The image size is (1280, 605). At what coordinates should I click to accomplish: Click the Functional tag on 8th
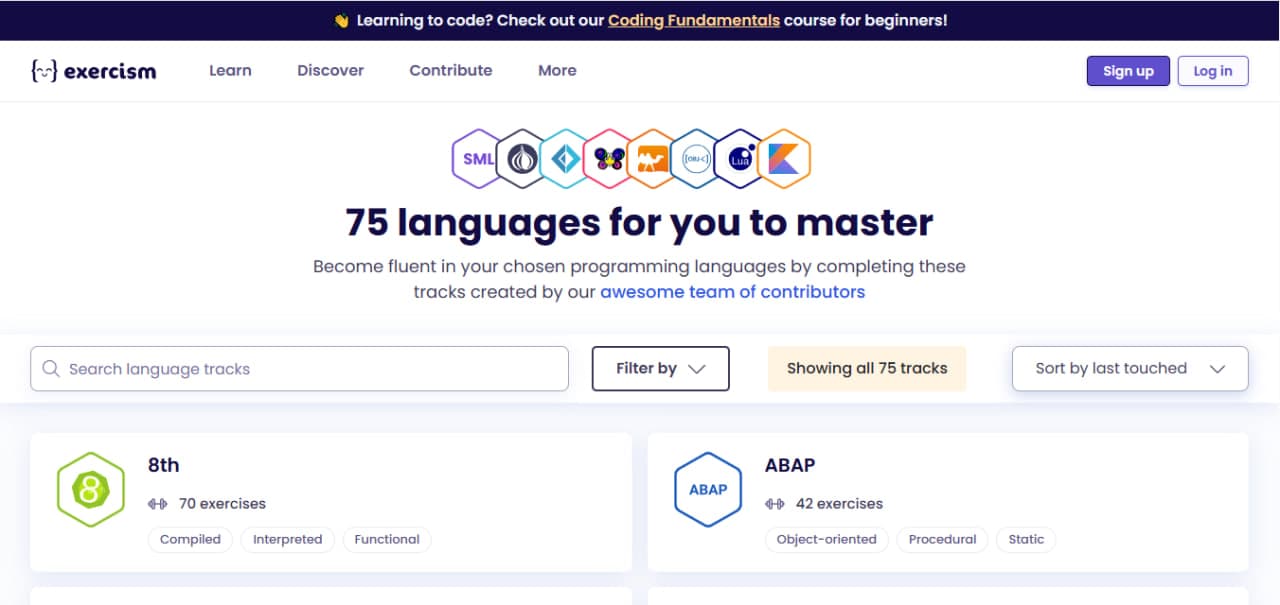(x=387, y=540)
